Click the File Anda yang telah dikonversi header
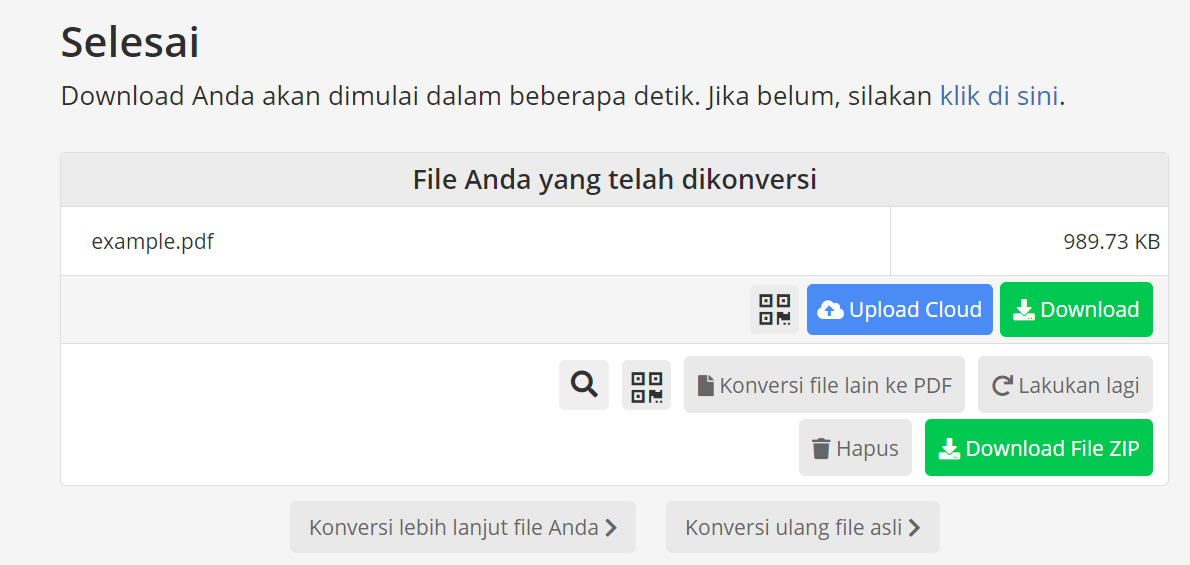1190x565 pixels. 614,180
